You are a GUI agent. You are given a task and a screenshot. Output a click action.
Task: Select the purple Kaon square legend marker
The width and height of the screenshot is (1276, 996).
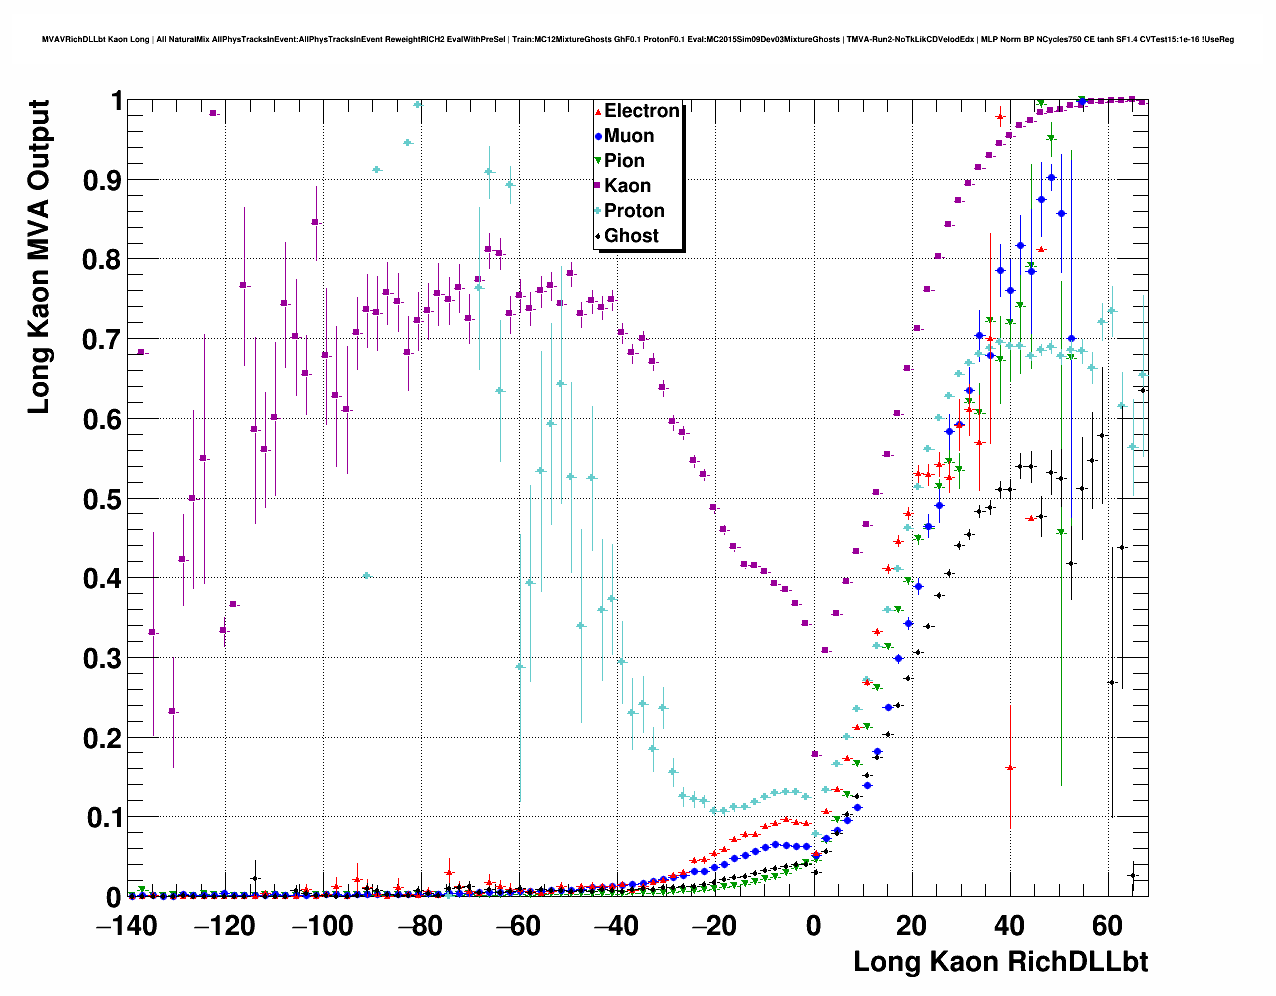tap(598, 186)
